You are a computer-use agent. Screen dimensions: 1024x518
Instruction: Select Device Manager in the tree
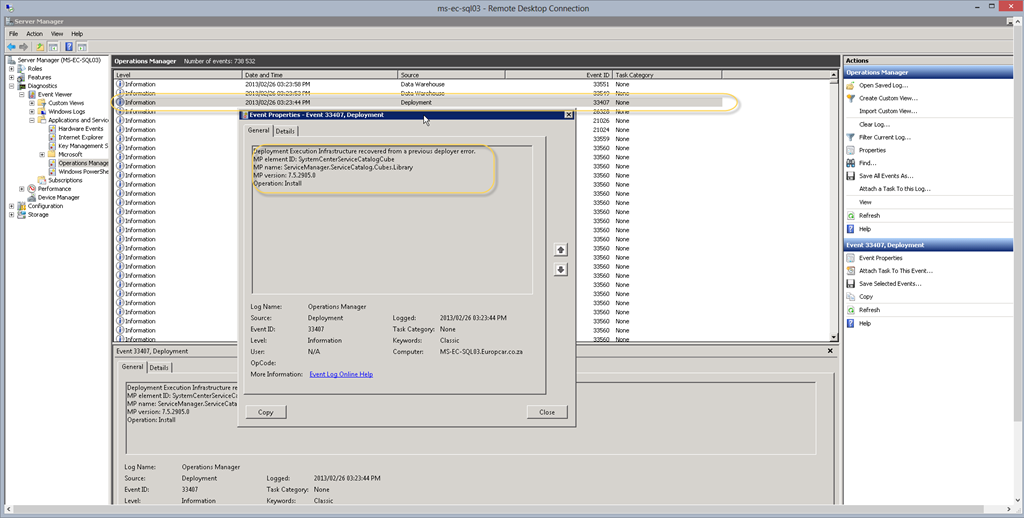[x=58, y=197]
